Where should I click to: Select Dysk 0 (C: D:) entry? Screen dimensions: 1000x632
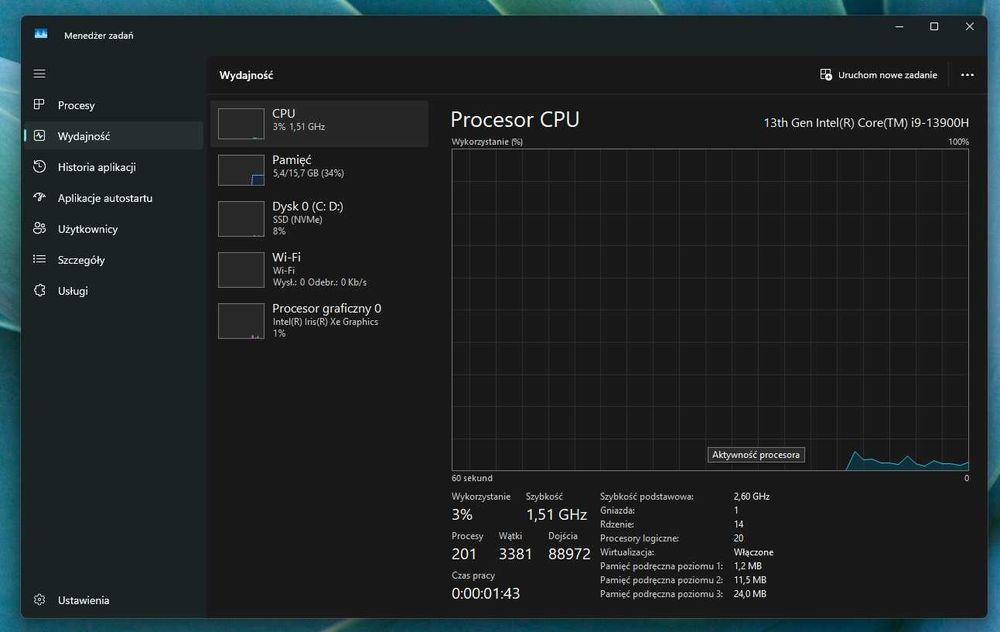pos(319,219)
